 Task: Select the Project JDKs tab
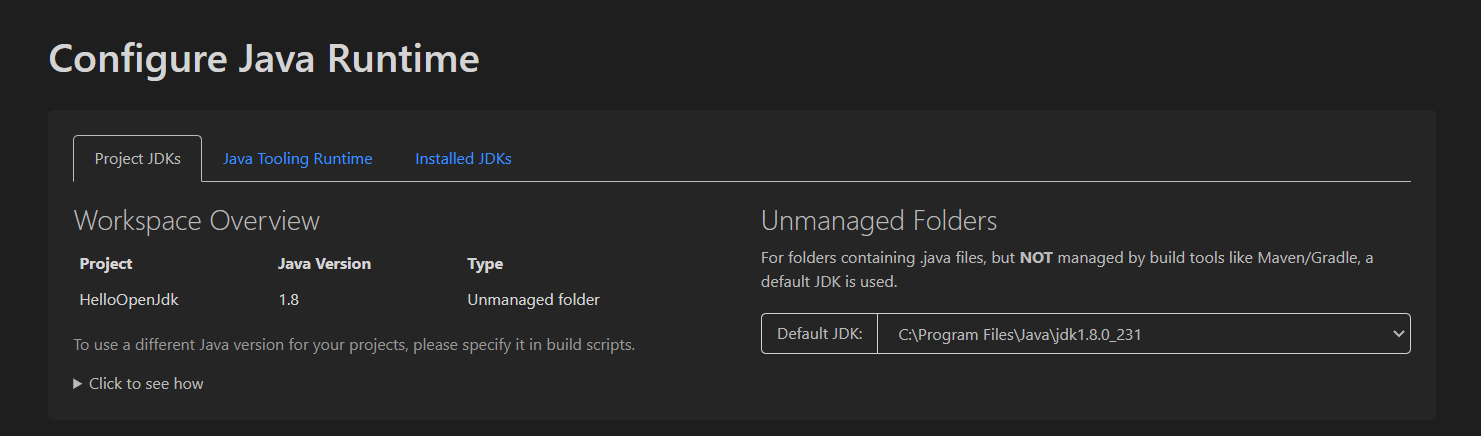pos(138,158)
